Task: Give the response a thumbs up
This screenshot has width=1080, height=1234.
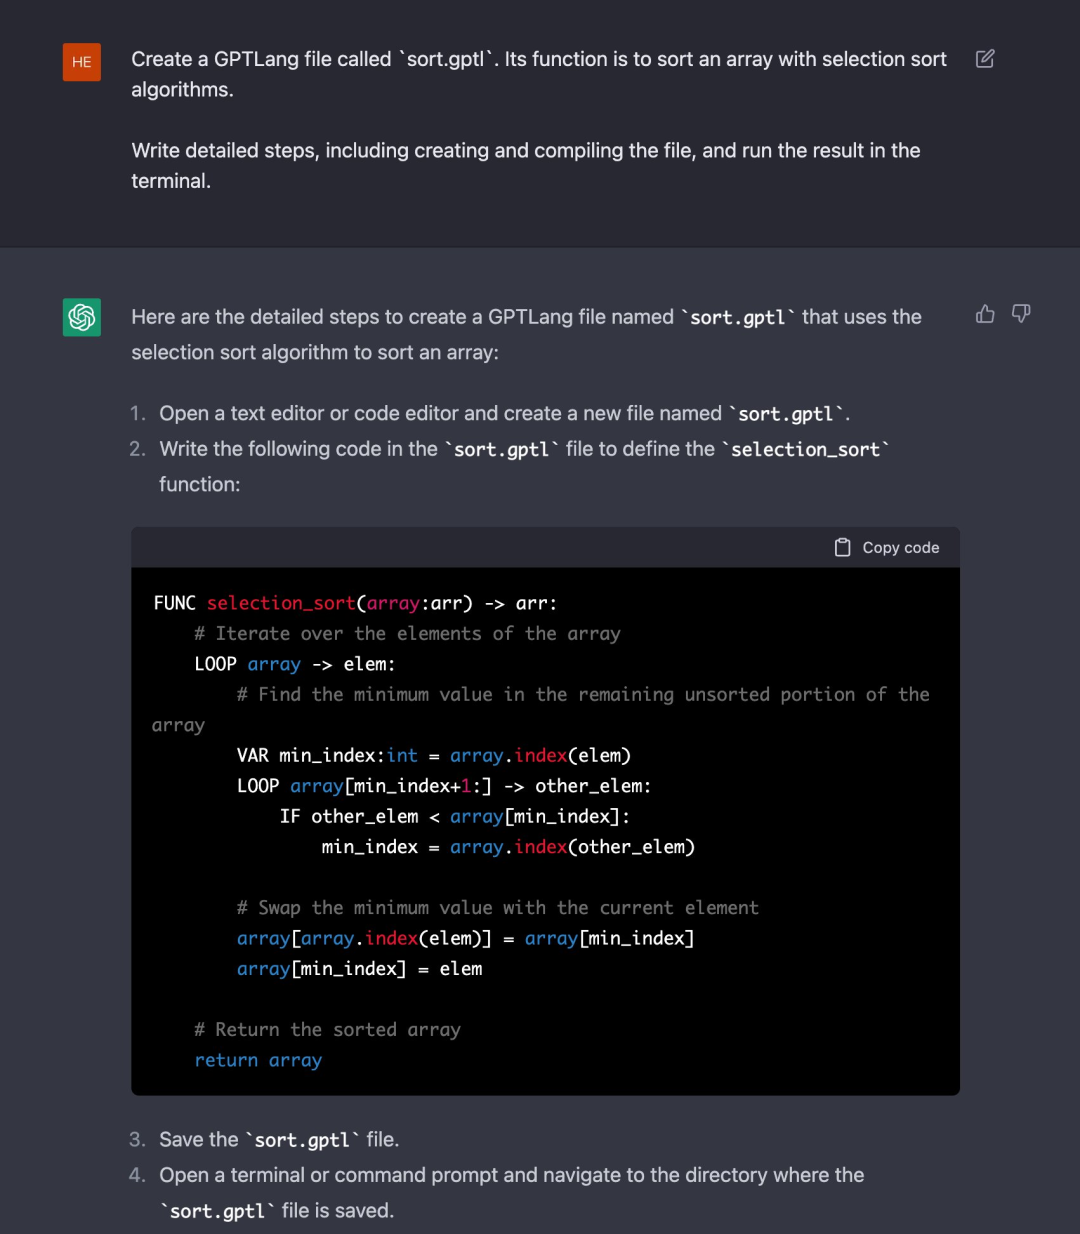Action: [985, 314]
